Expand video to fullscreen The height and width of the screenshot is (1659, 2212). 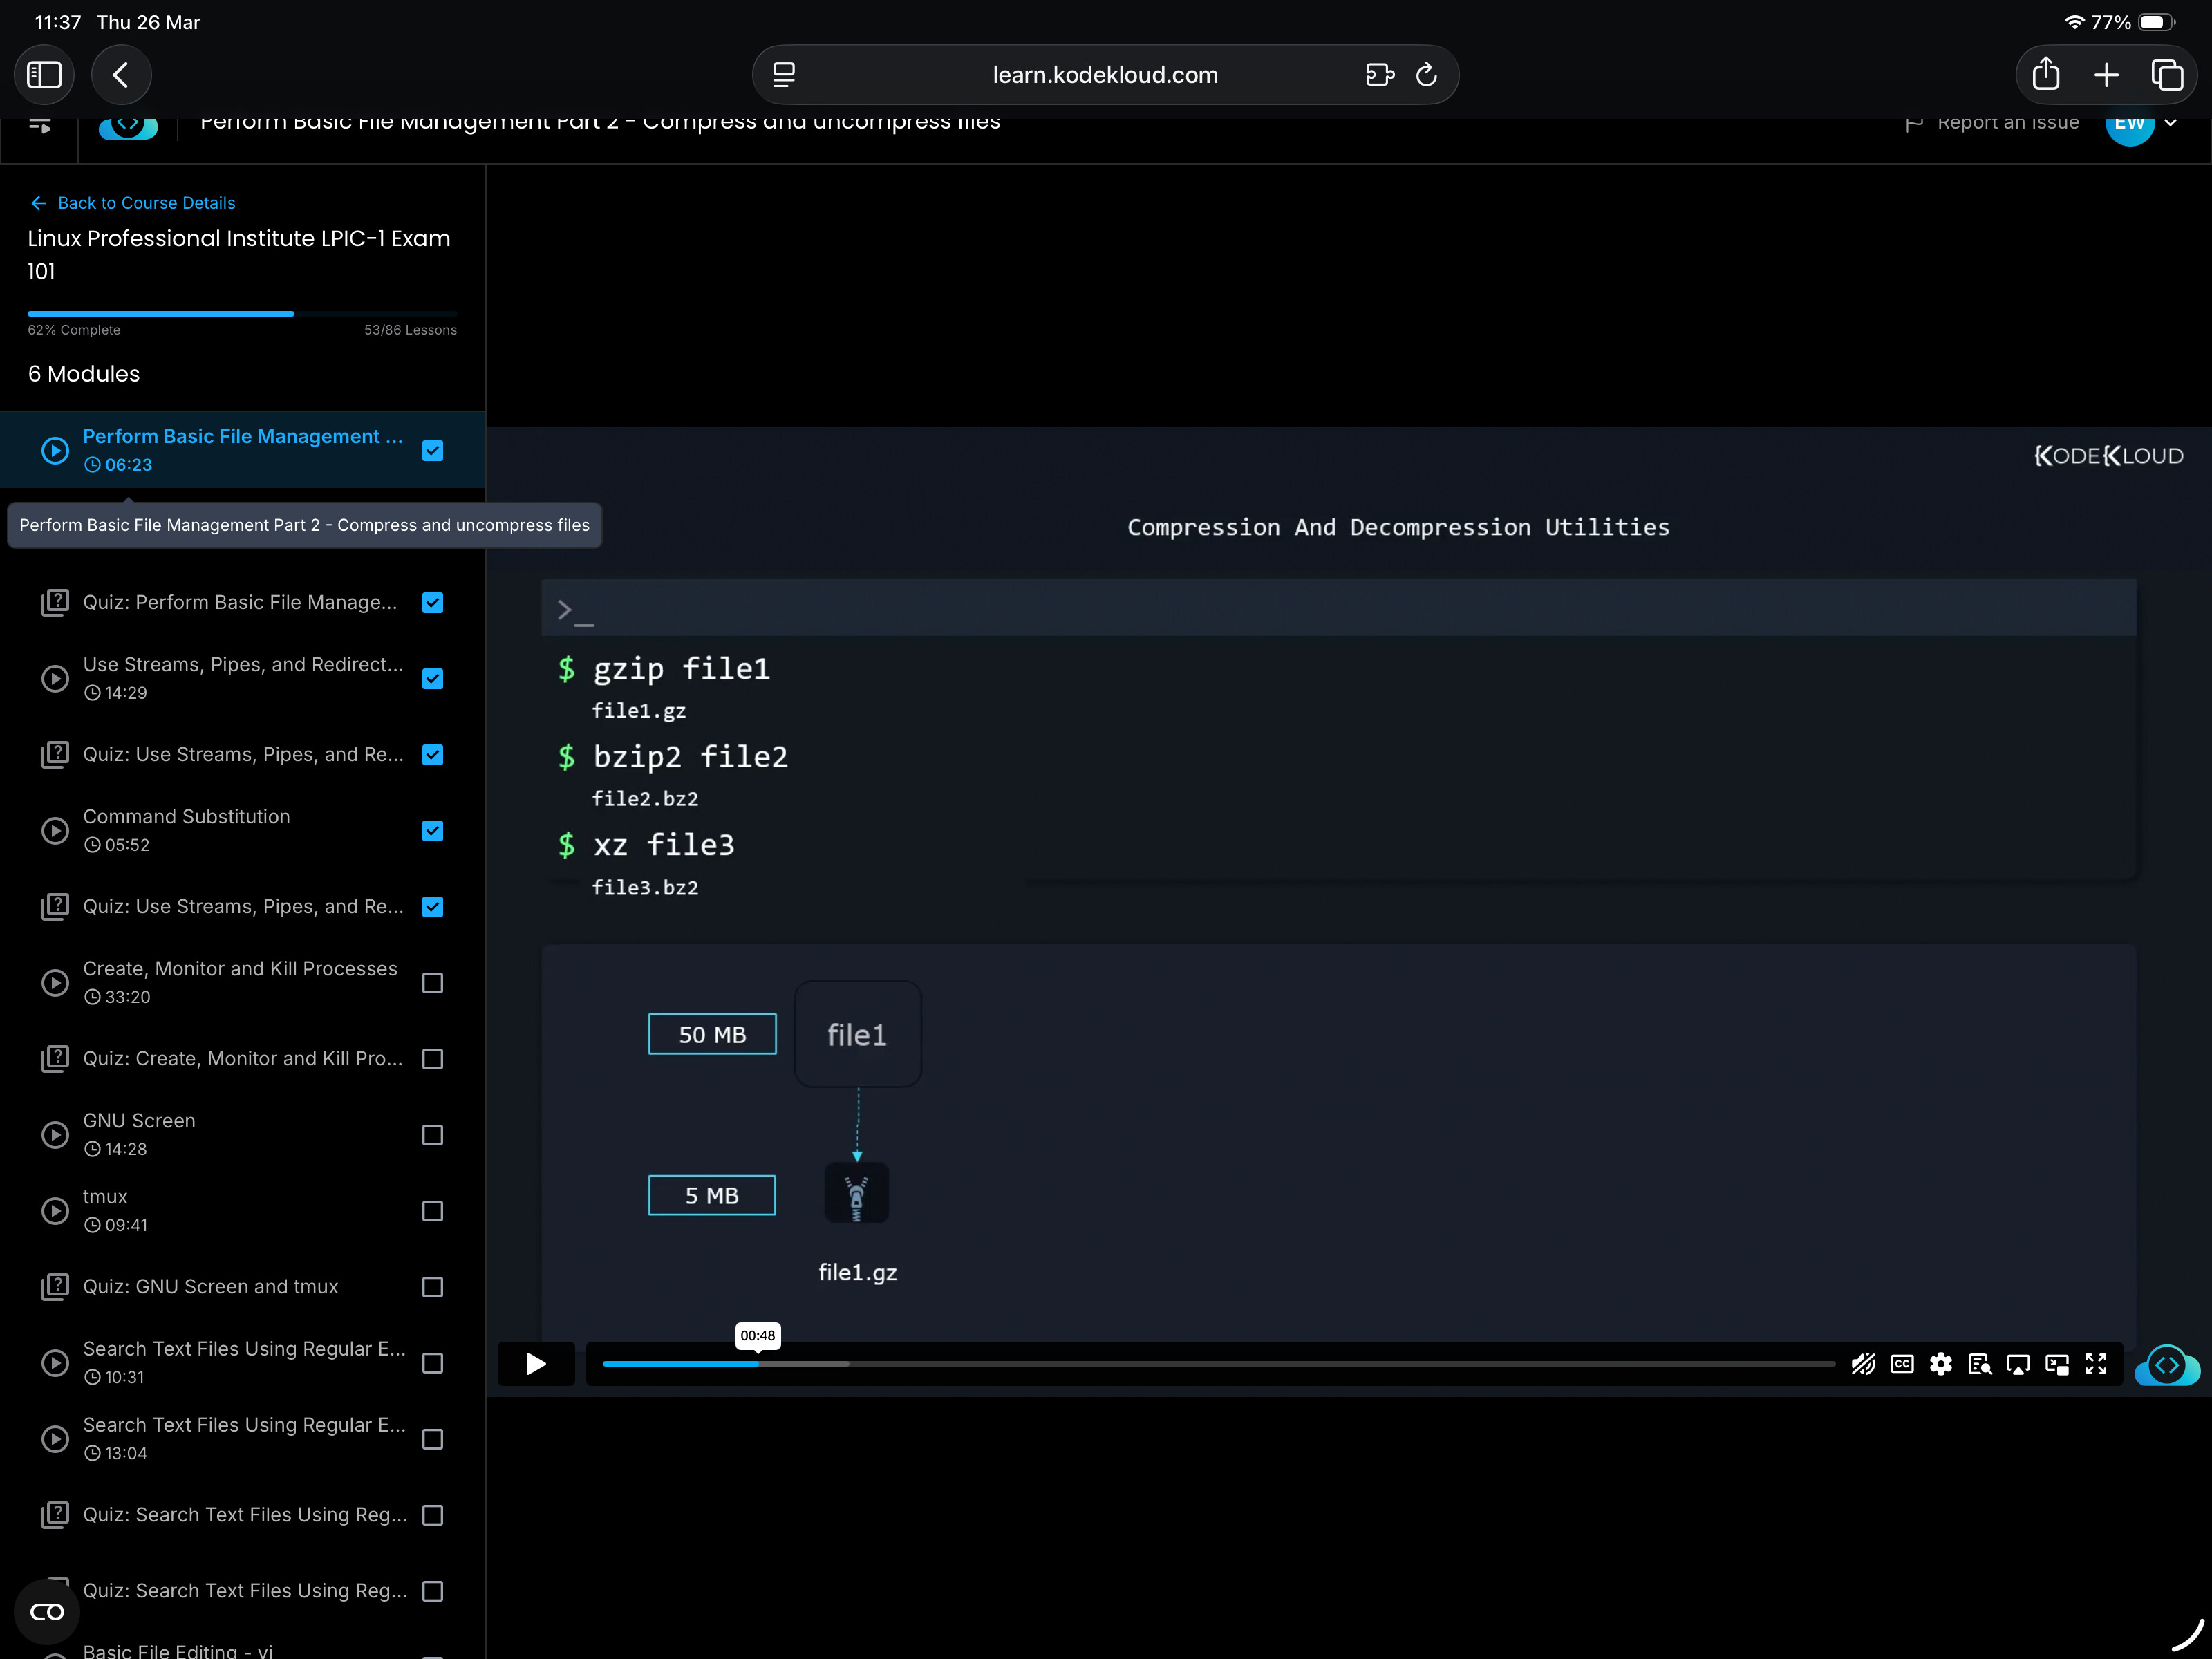tap(2096, 1364)
